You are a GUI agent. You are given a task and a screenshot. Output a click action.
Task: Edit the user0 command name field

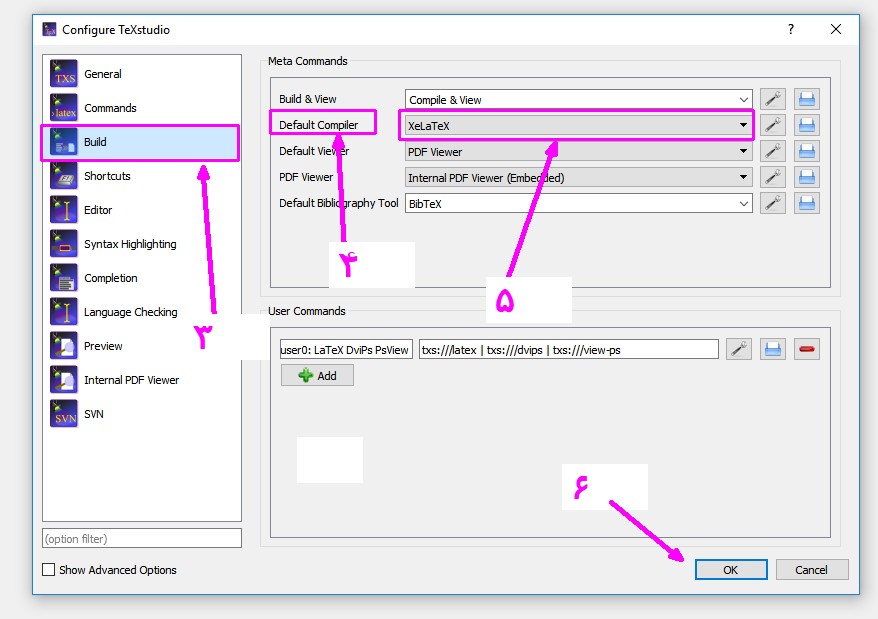point(345,350)
